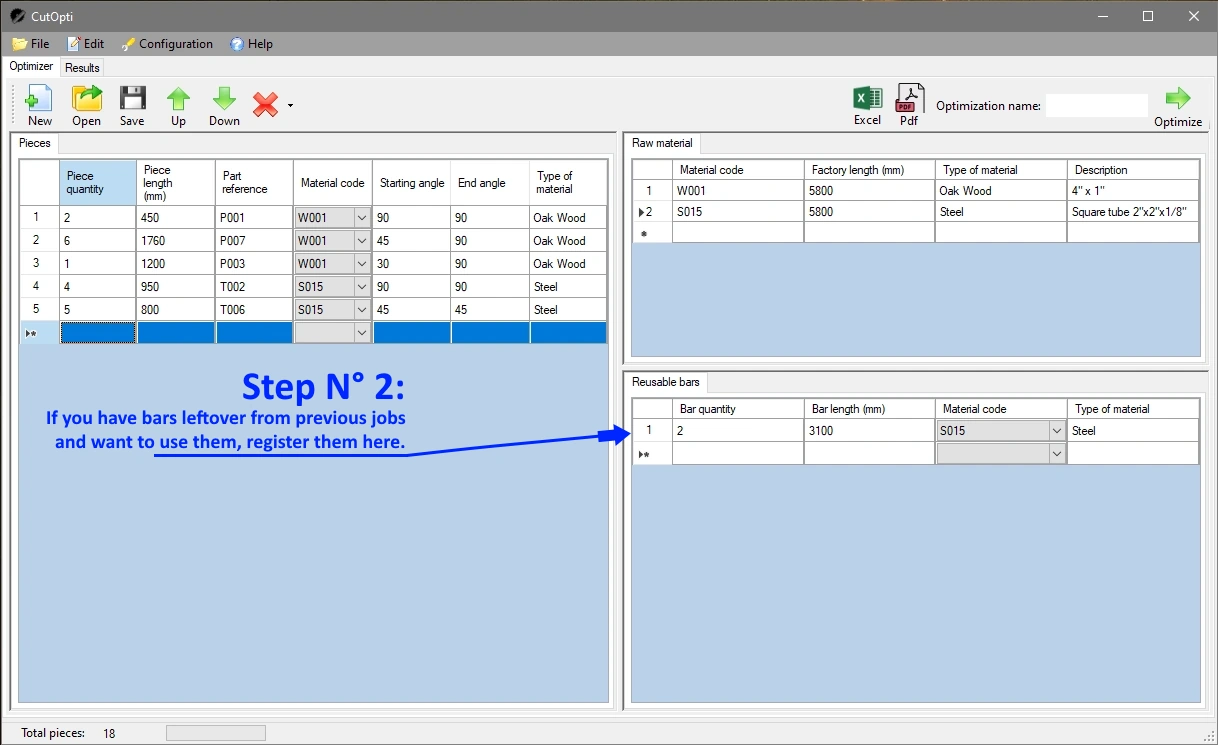Viewport: 1218px width, 745px height.
Task: Expand the delete button dropdown arrow
Action: tap(290, 105)
